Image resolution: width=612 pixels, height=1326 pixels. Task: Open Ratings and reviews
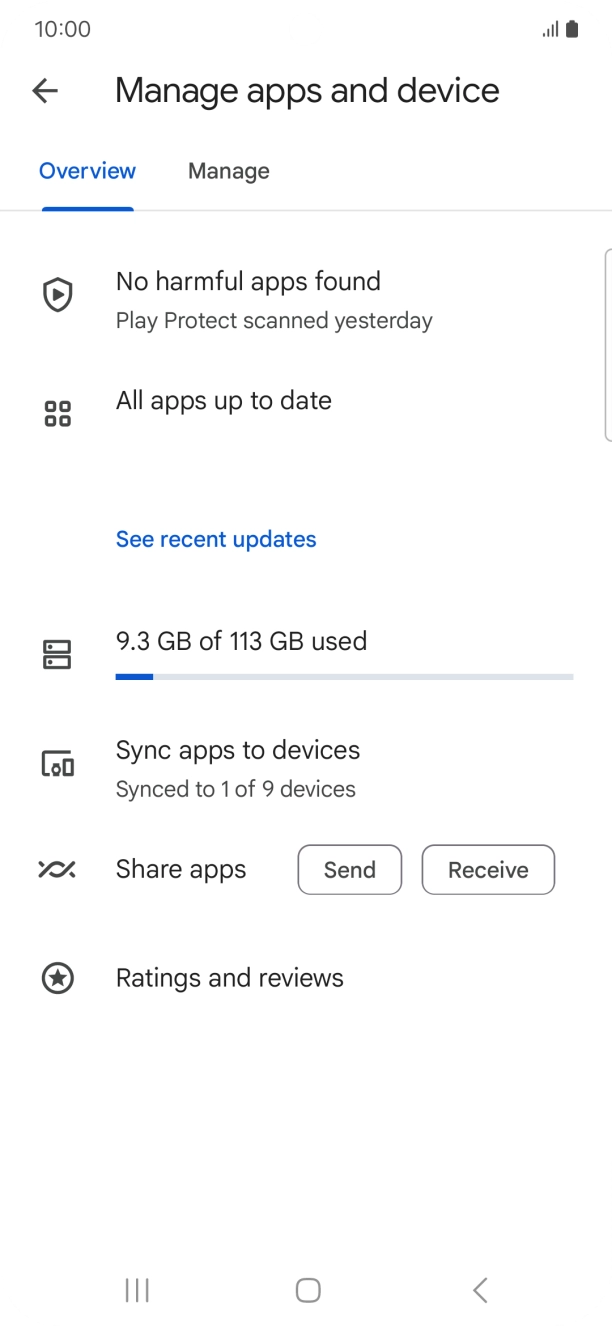tap(230, 978)
